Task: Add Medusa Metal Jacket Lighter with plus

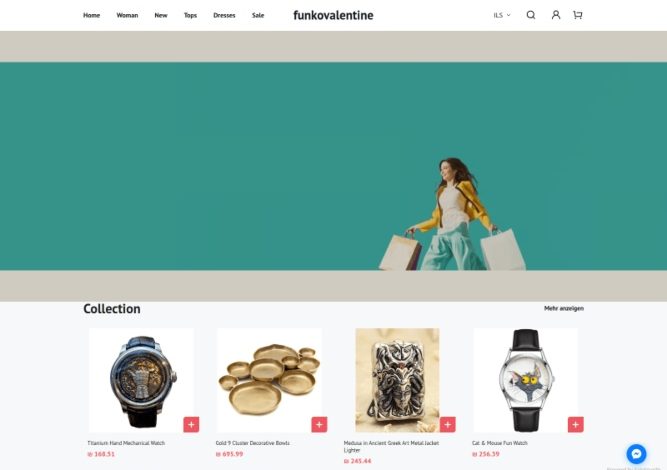Action: click(448, 424)
